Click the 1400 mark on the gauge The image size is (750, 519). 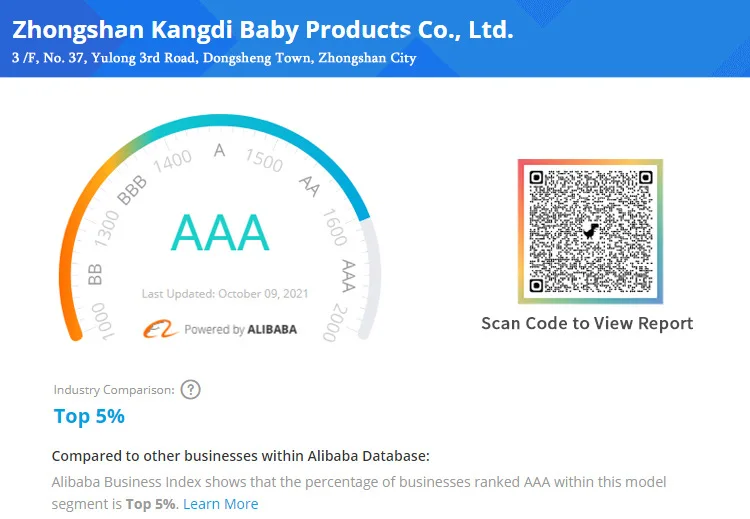click(174, 159)
